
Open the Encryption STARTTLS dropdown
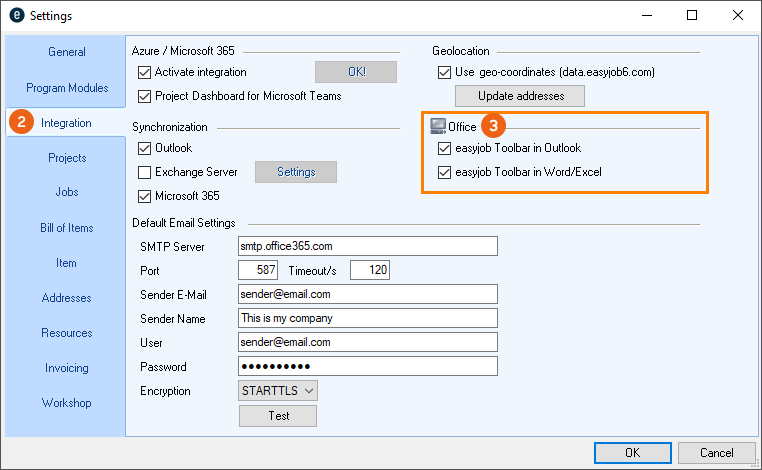click(278, 391)
